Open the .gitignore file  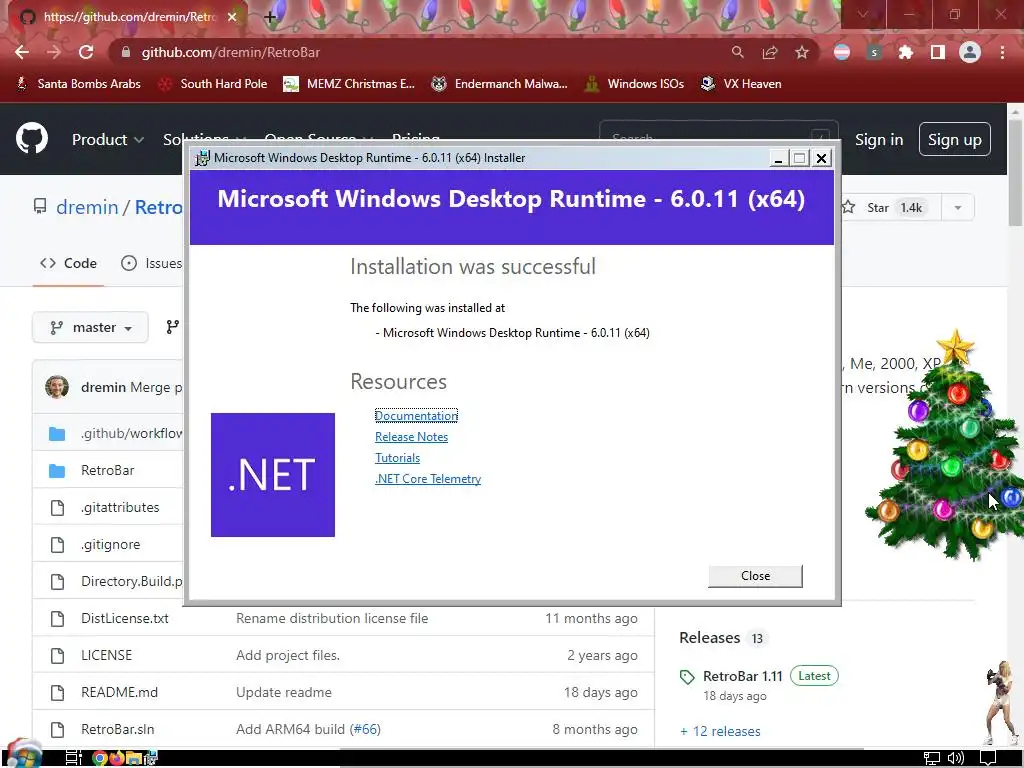click(x=110, y=544)
